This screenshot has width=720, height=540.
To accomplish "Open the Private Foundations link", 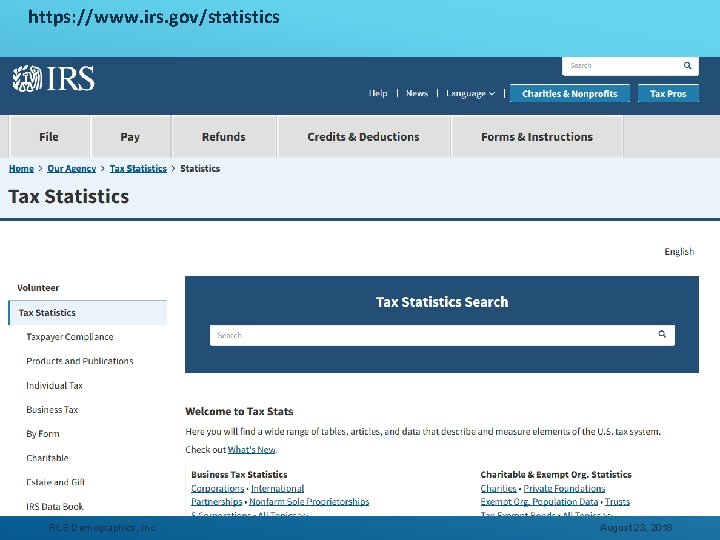I will [x=564, y=488].
